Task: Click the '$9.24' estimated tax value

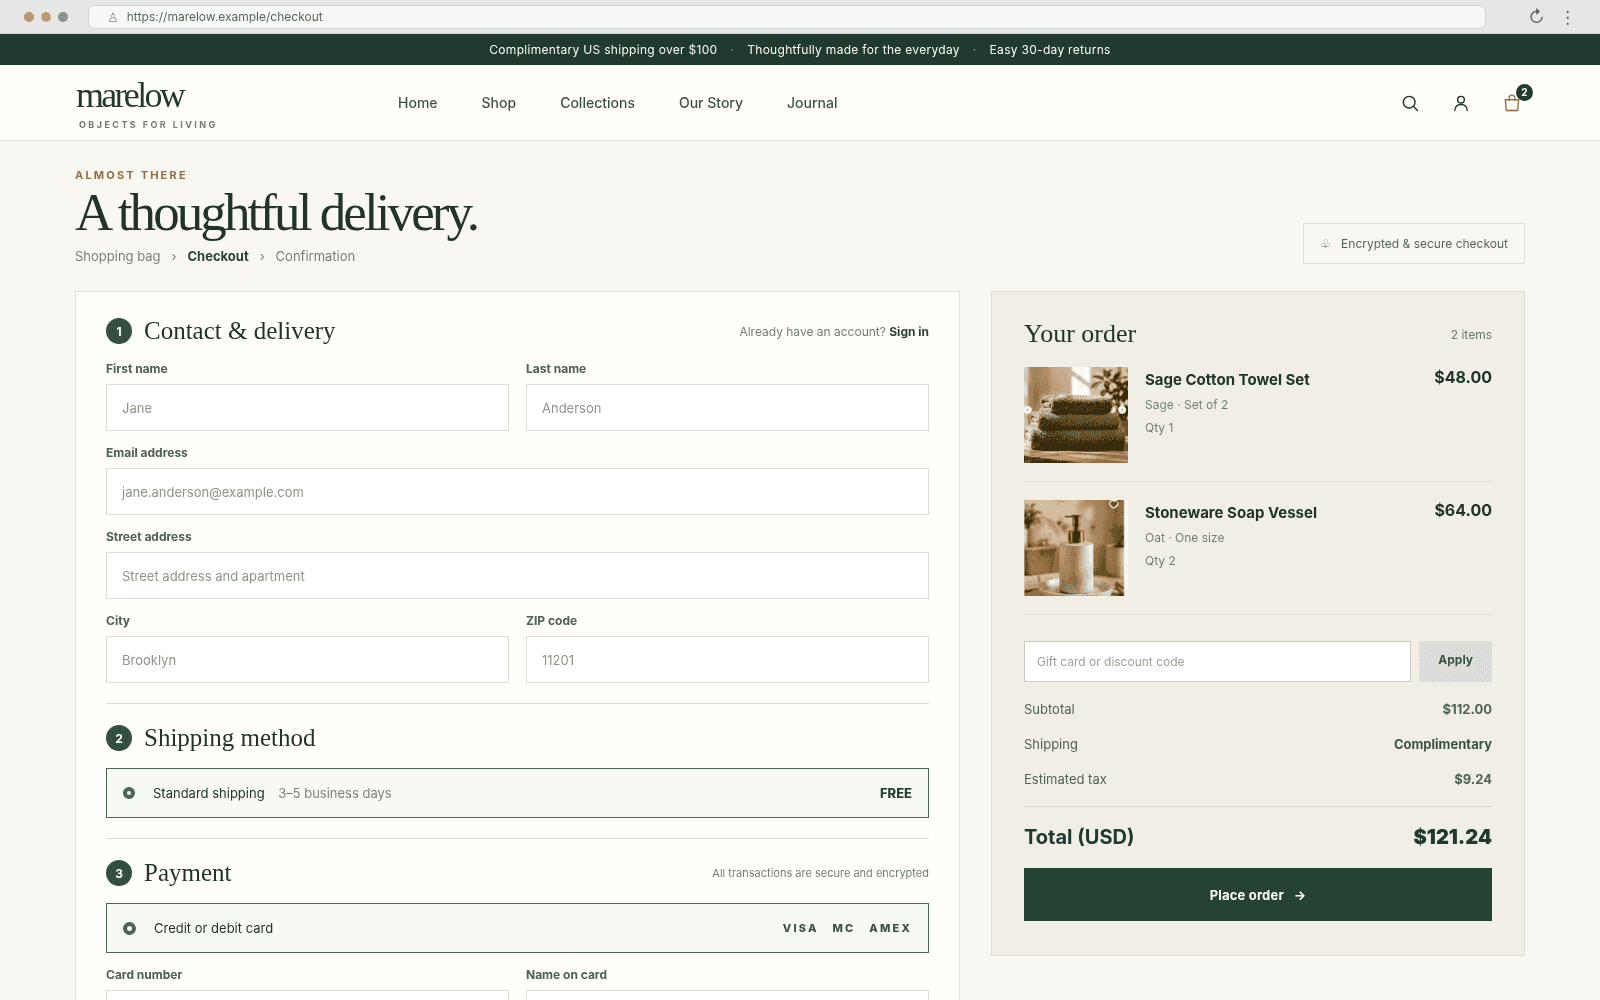Action: tap(1473, 779)
